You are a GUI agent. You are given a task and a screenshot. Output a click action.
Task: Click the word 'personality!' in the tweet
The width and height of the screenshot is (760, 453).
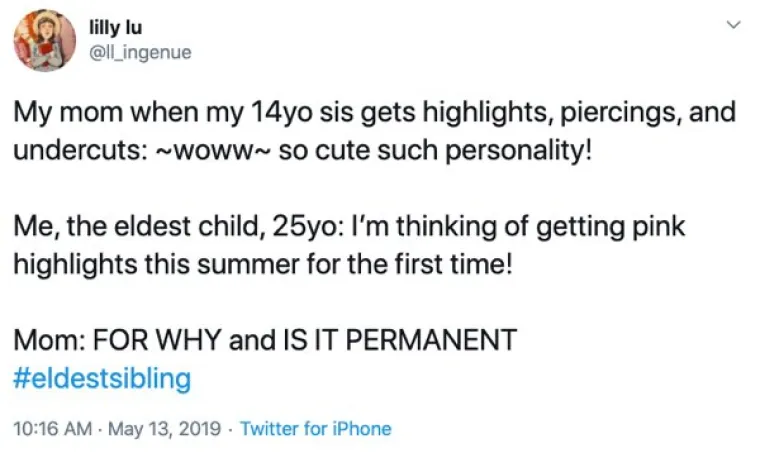coord(519,151)
